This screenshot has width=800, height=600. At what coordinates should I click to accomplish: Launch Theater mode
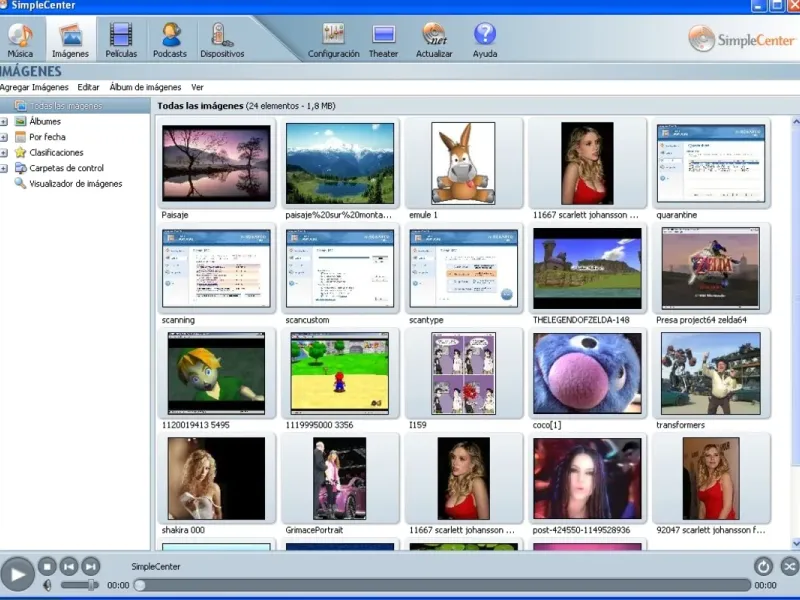click(383, 40)
